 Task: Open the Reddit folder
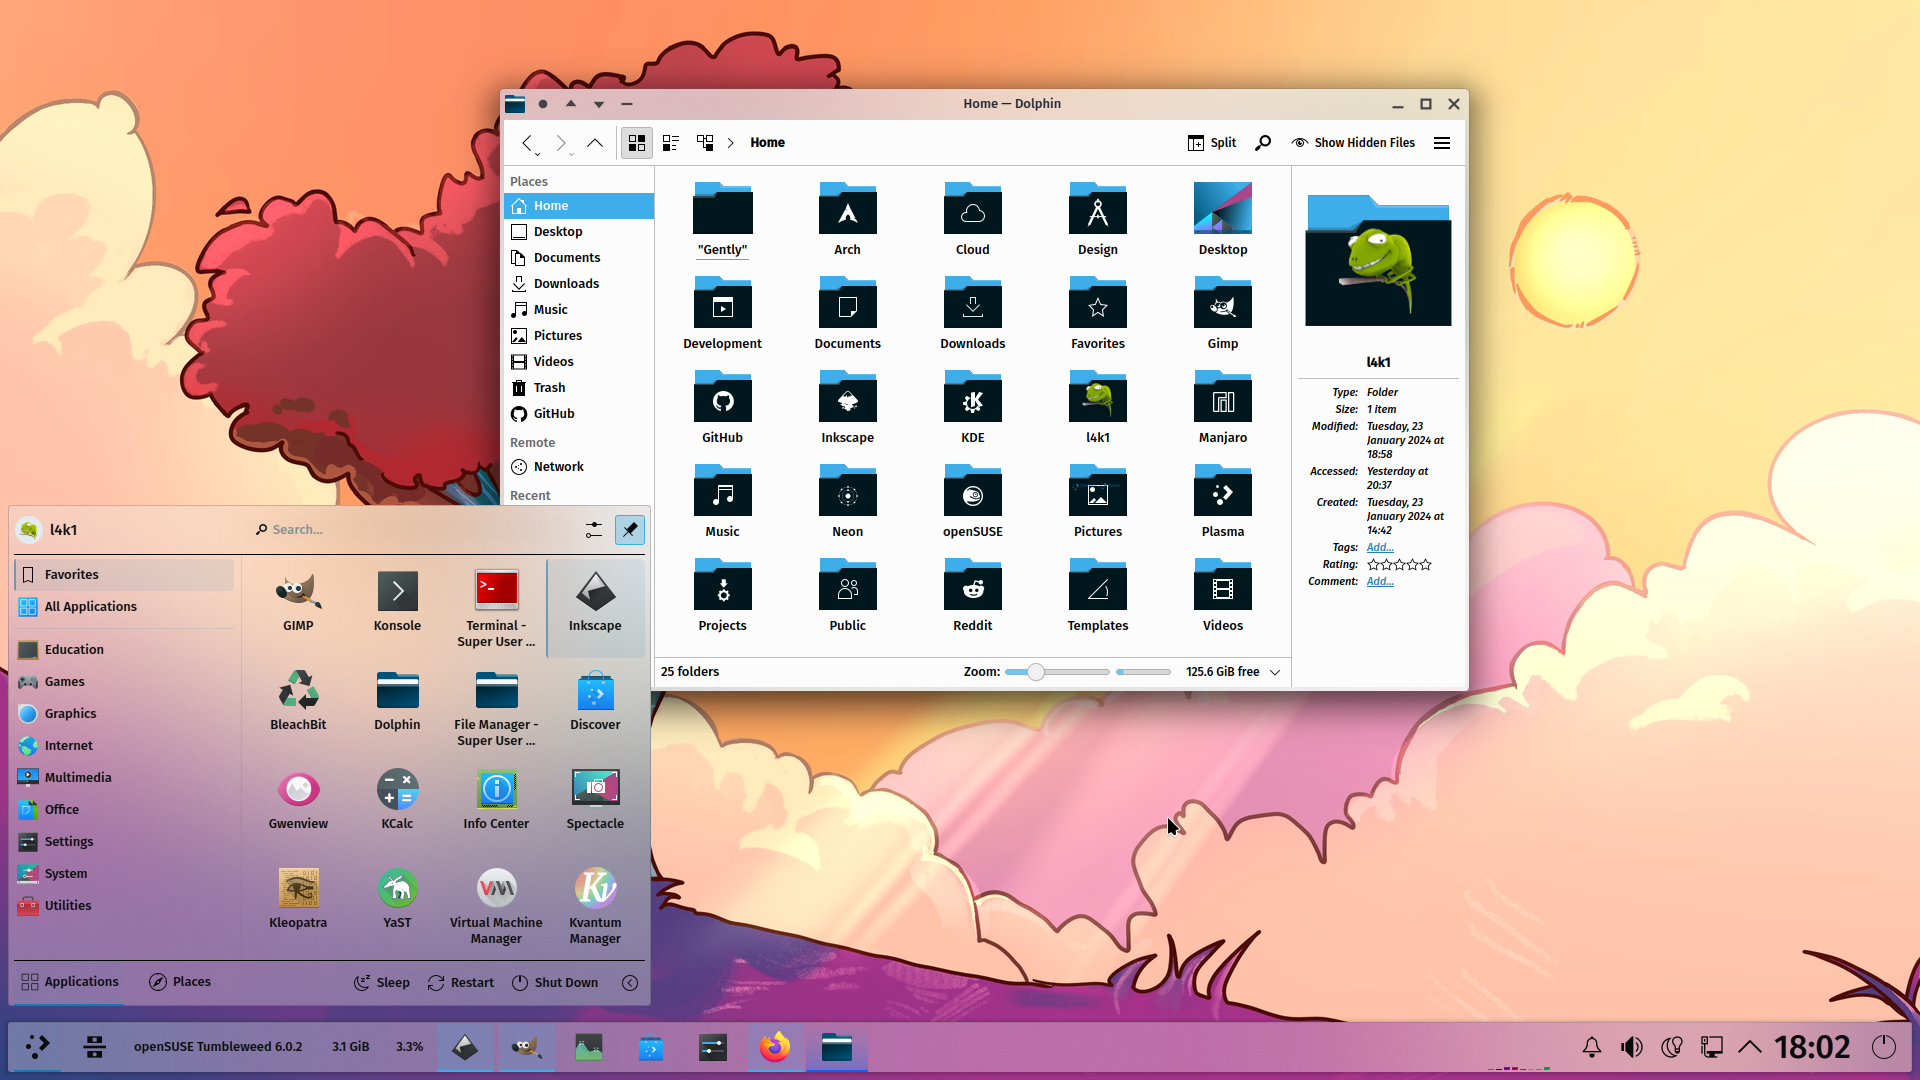pos(972,595)
